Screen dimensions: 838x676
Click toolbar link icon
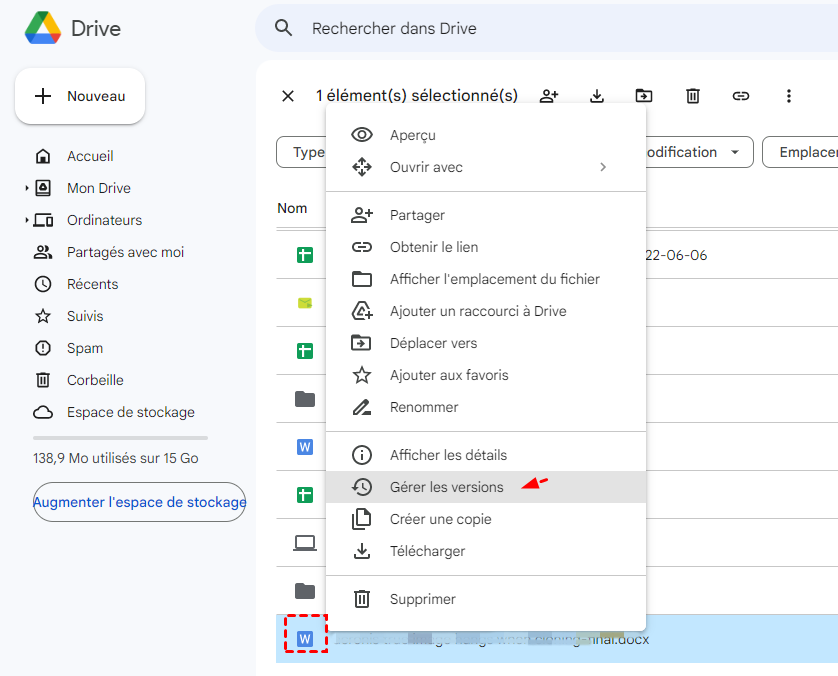coord(741,96)
